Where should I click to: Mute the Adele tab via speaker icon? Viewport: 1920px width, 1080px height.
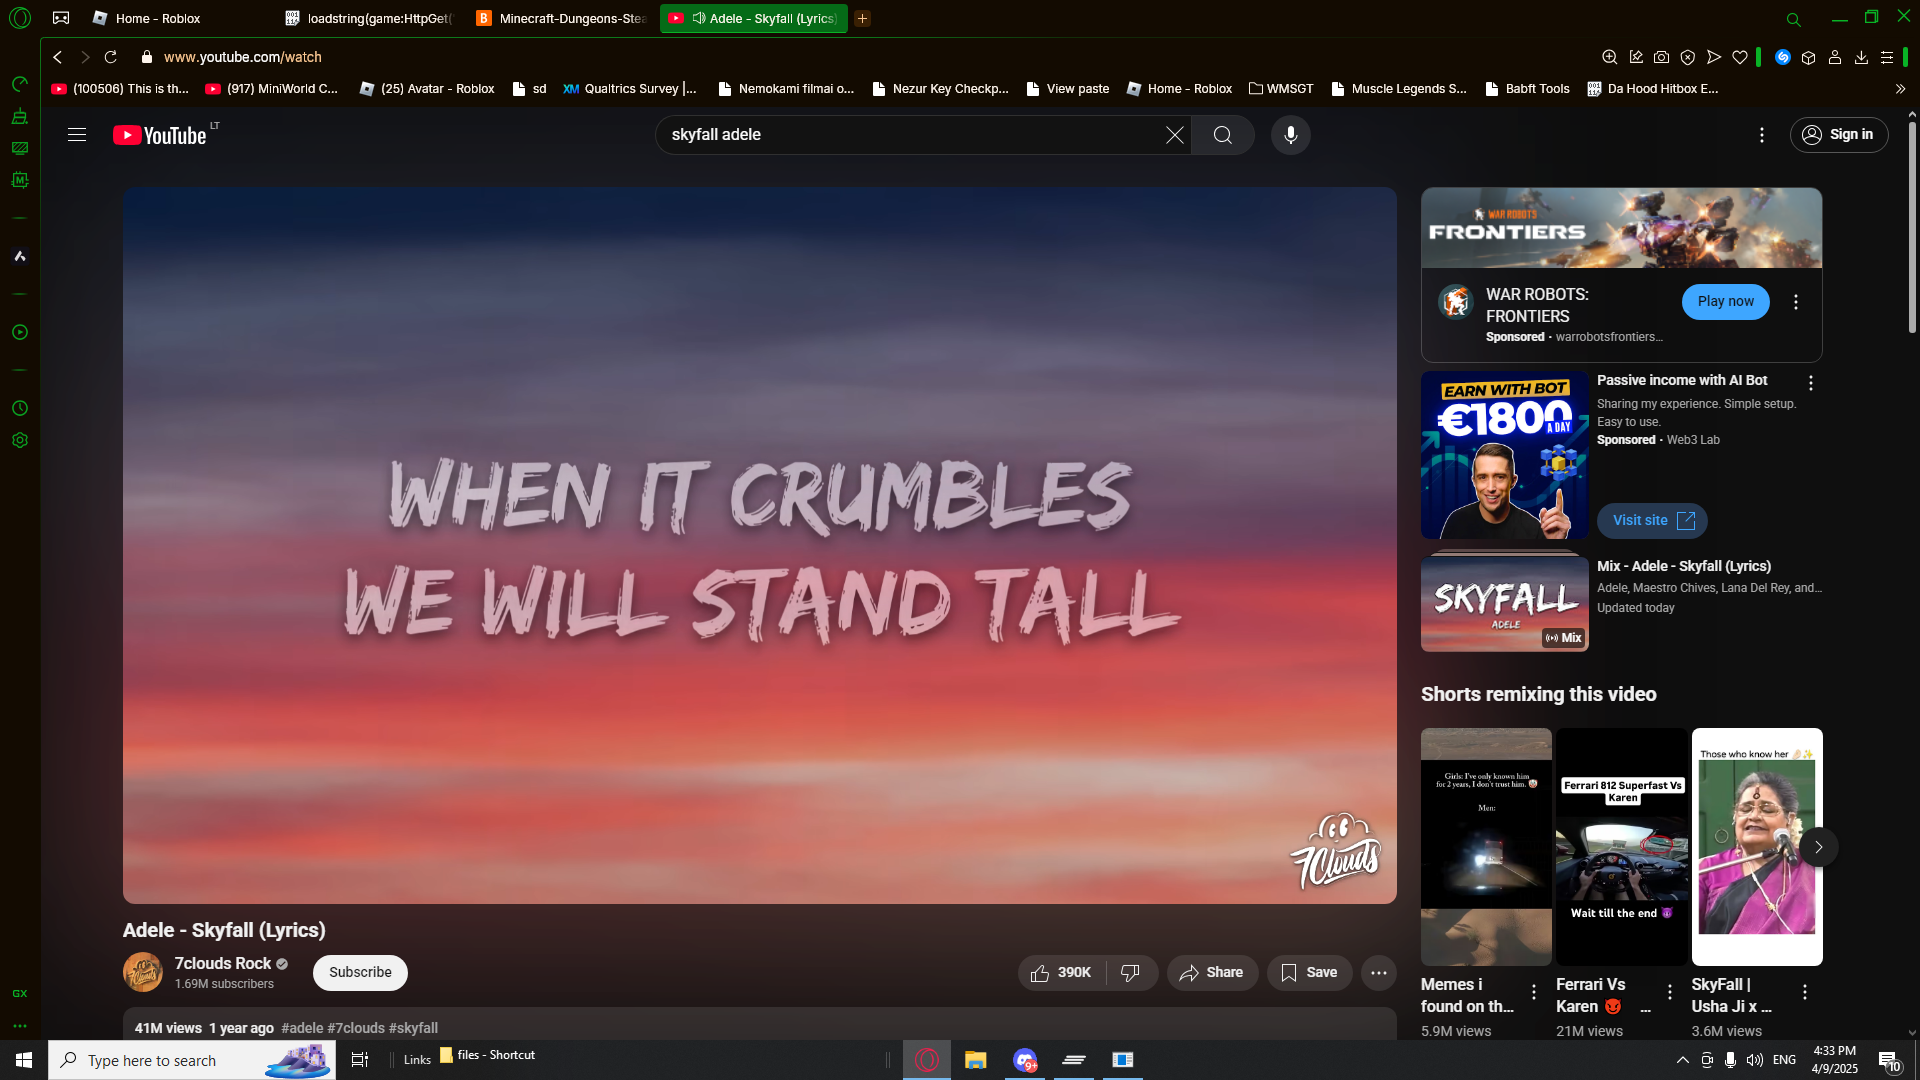699,18
